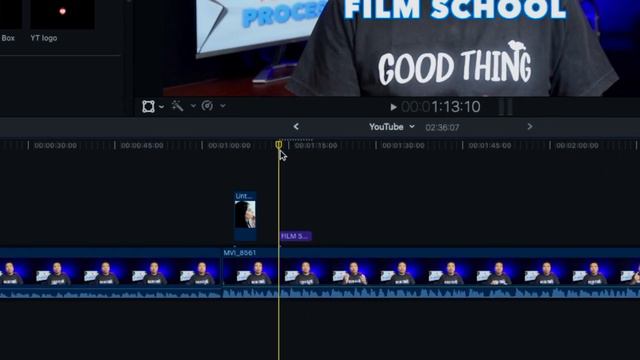Expand the enhancements dropdown chevron
Viewport: 640px width, 360px height.
pyautogui.click(x=193, y=106)
